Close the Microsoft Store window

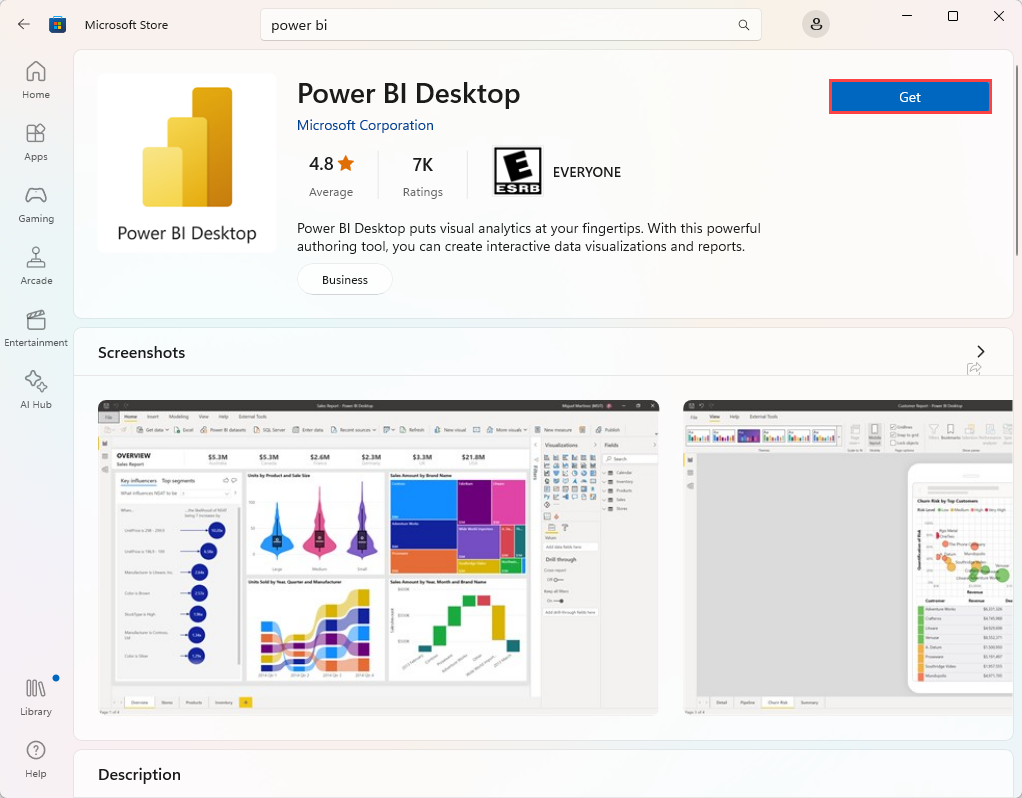tap(999, 16)
